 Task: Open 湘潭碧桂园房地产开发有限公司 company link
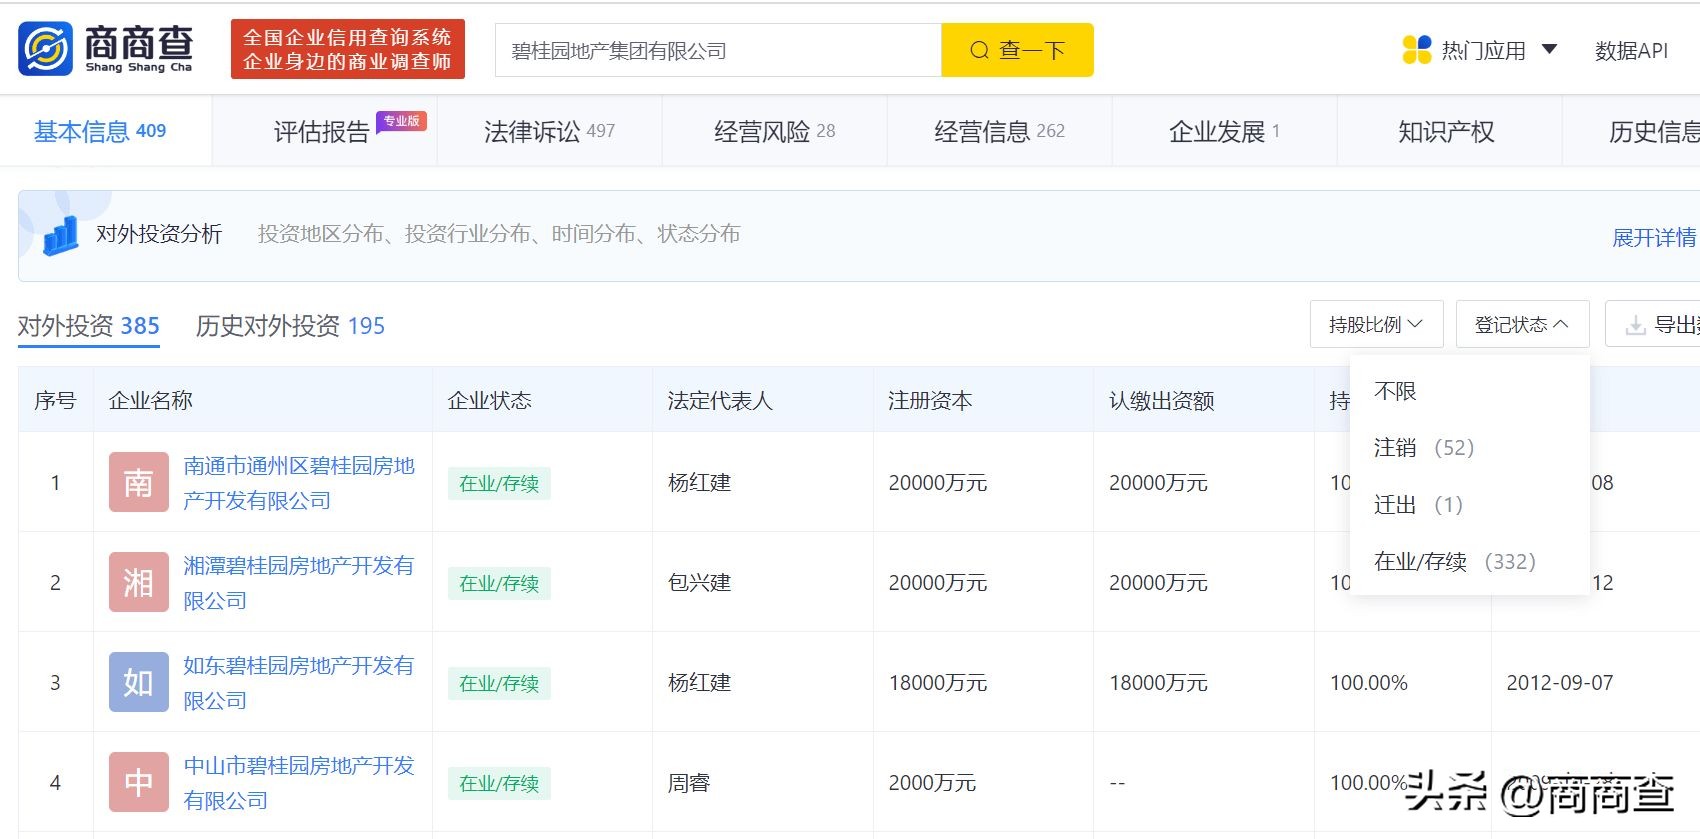coord(299,582)
